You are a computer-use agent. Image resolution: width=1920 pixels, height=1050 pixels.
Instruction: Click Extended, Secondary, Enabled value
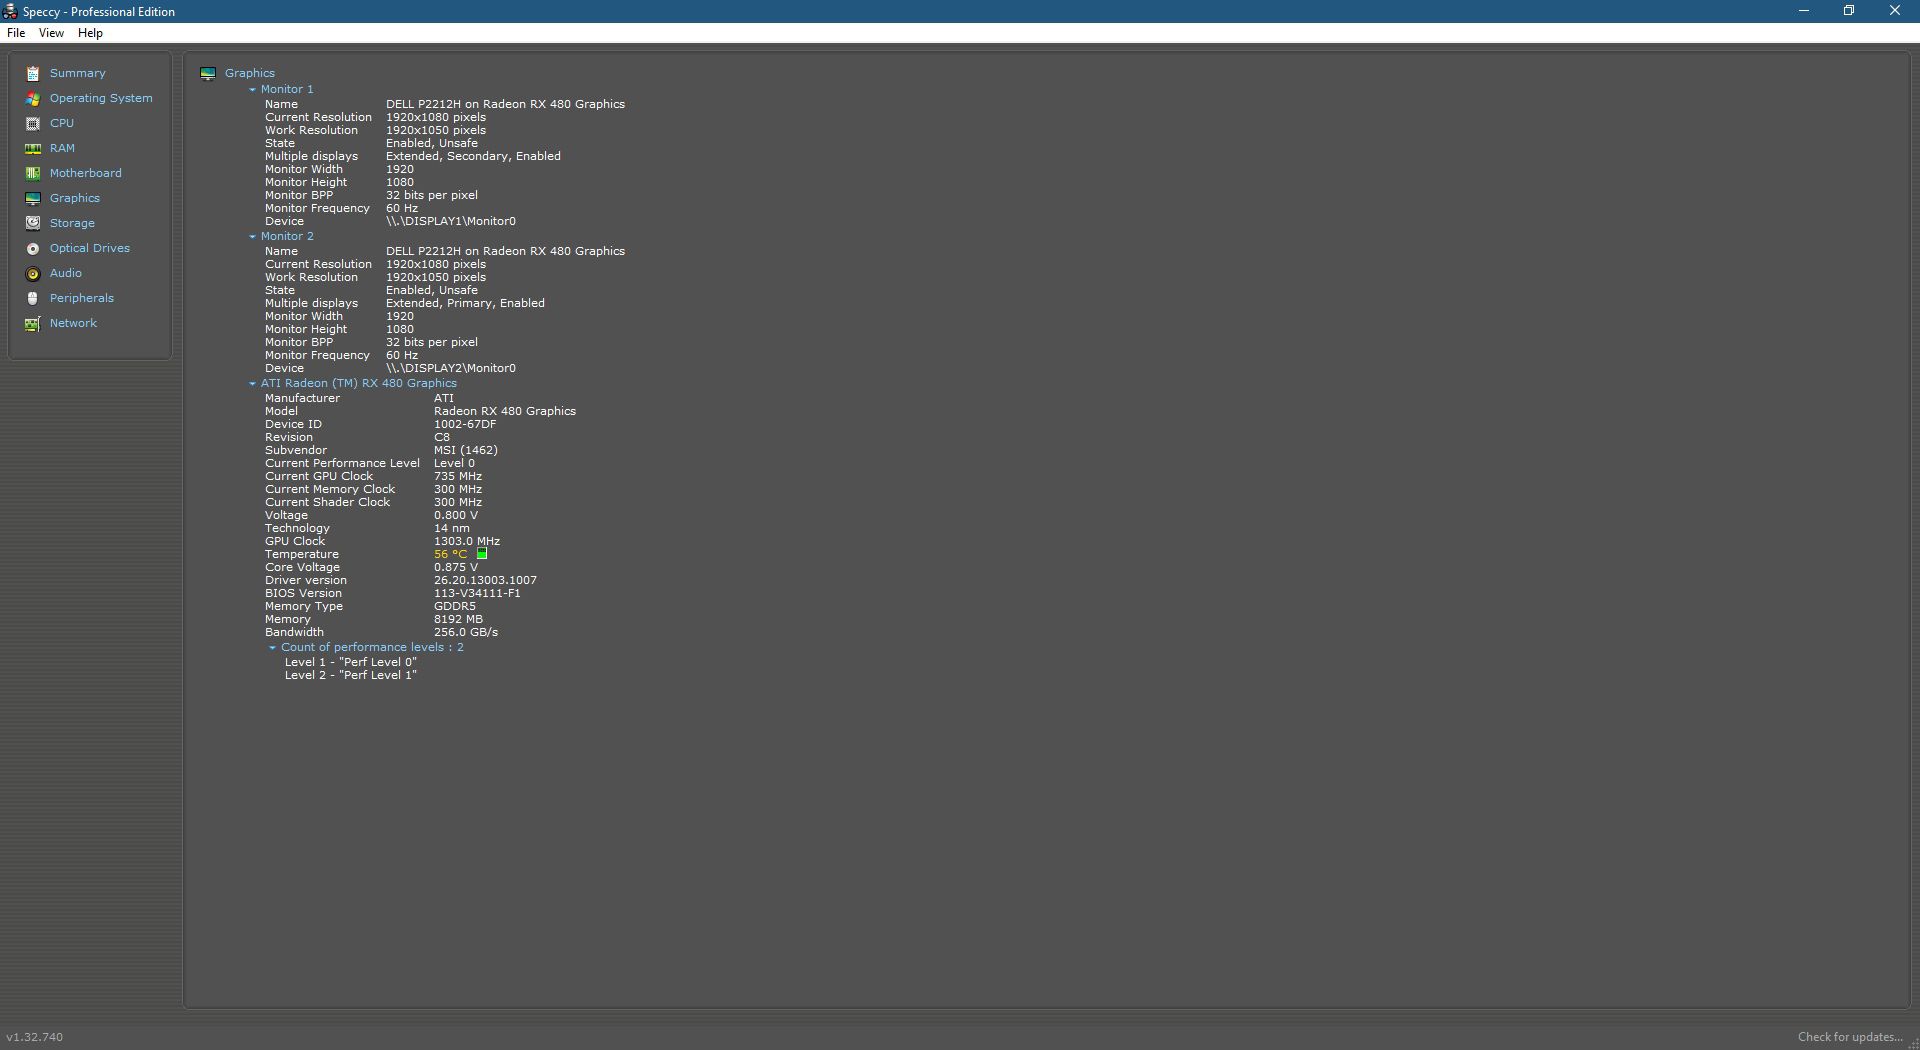(473, 156)
